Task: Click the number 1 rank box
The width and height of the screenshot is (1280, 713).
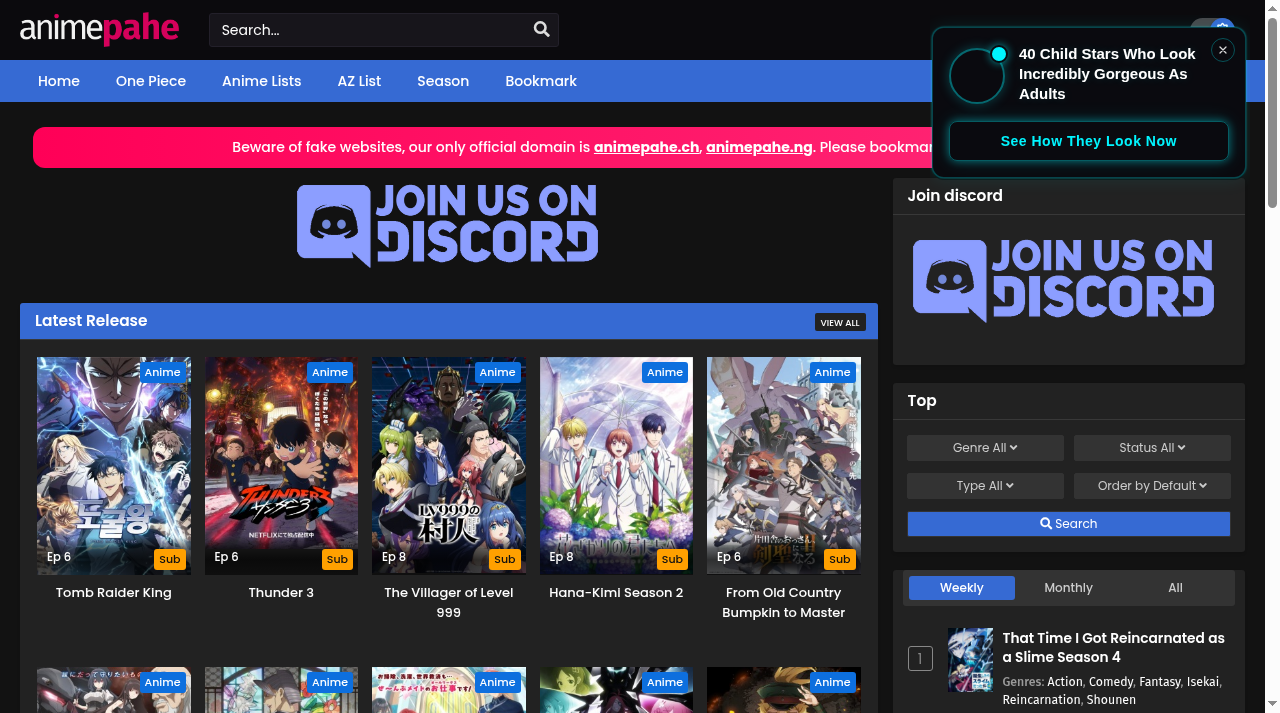Action: (x=920, y=658)
